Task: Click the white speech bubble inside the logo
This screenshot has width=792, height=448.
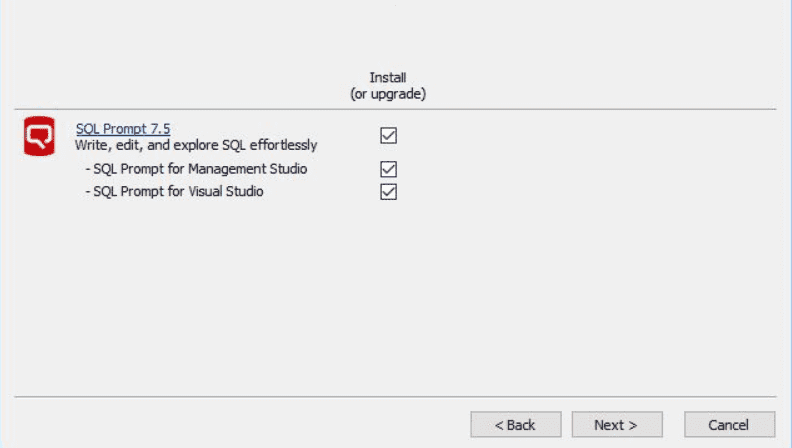Action: click(39, 135)
